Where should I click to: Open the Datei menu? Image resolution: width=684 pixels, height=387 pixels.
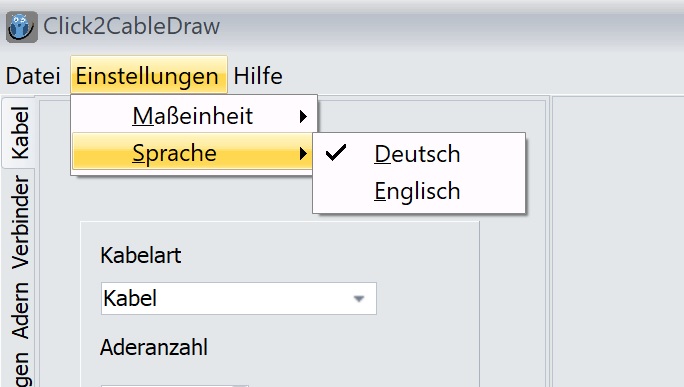33,76
